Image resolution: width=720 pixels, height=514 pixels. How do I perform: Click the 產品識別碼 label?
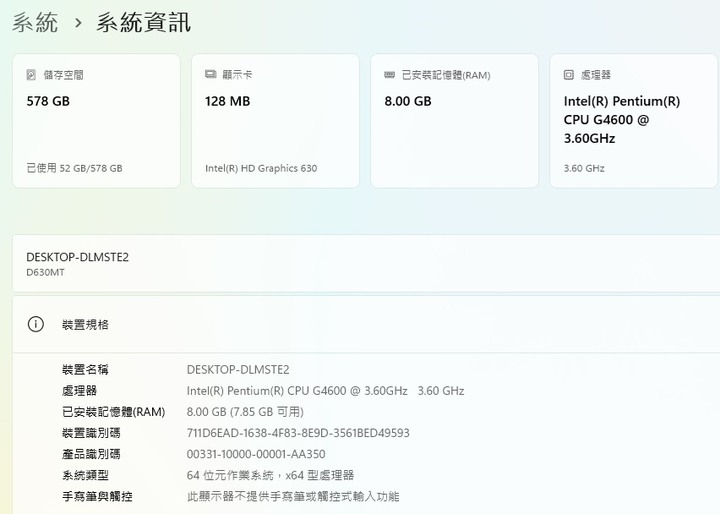91,454
